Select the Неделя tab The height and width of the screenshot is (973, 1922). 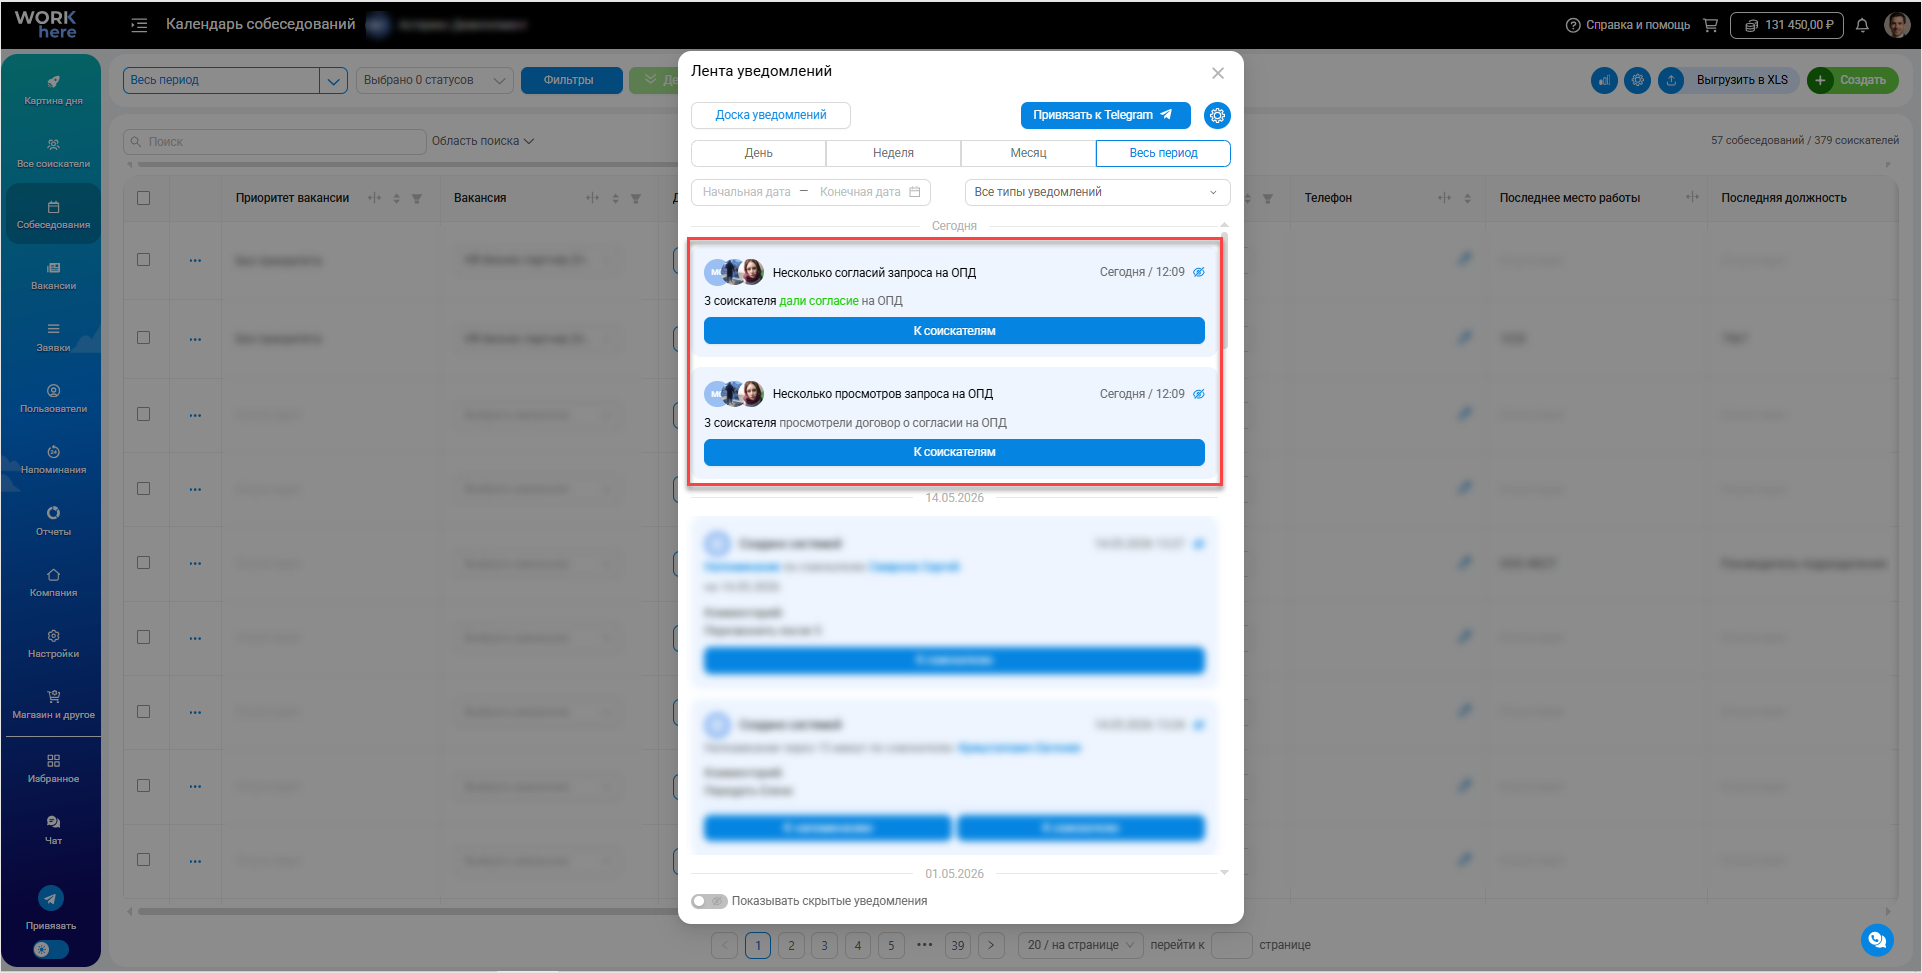(893, 153)
